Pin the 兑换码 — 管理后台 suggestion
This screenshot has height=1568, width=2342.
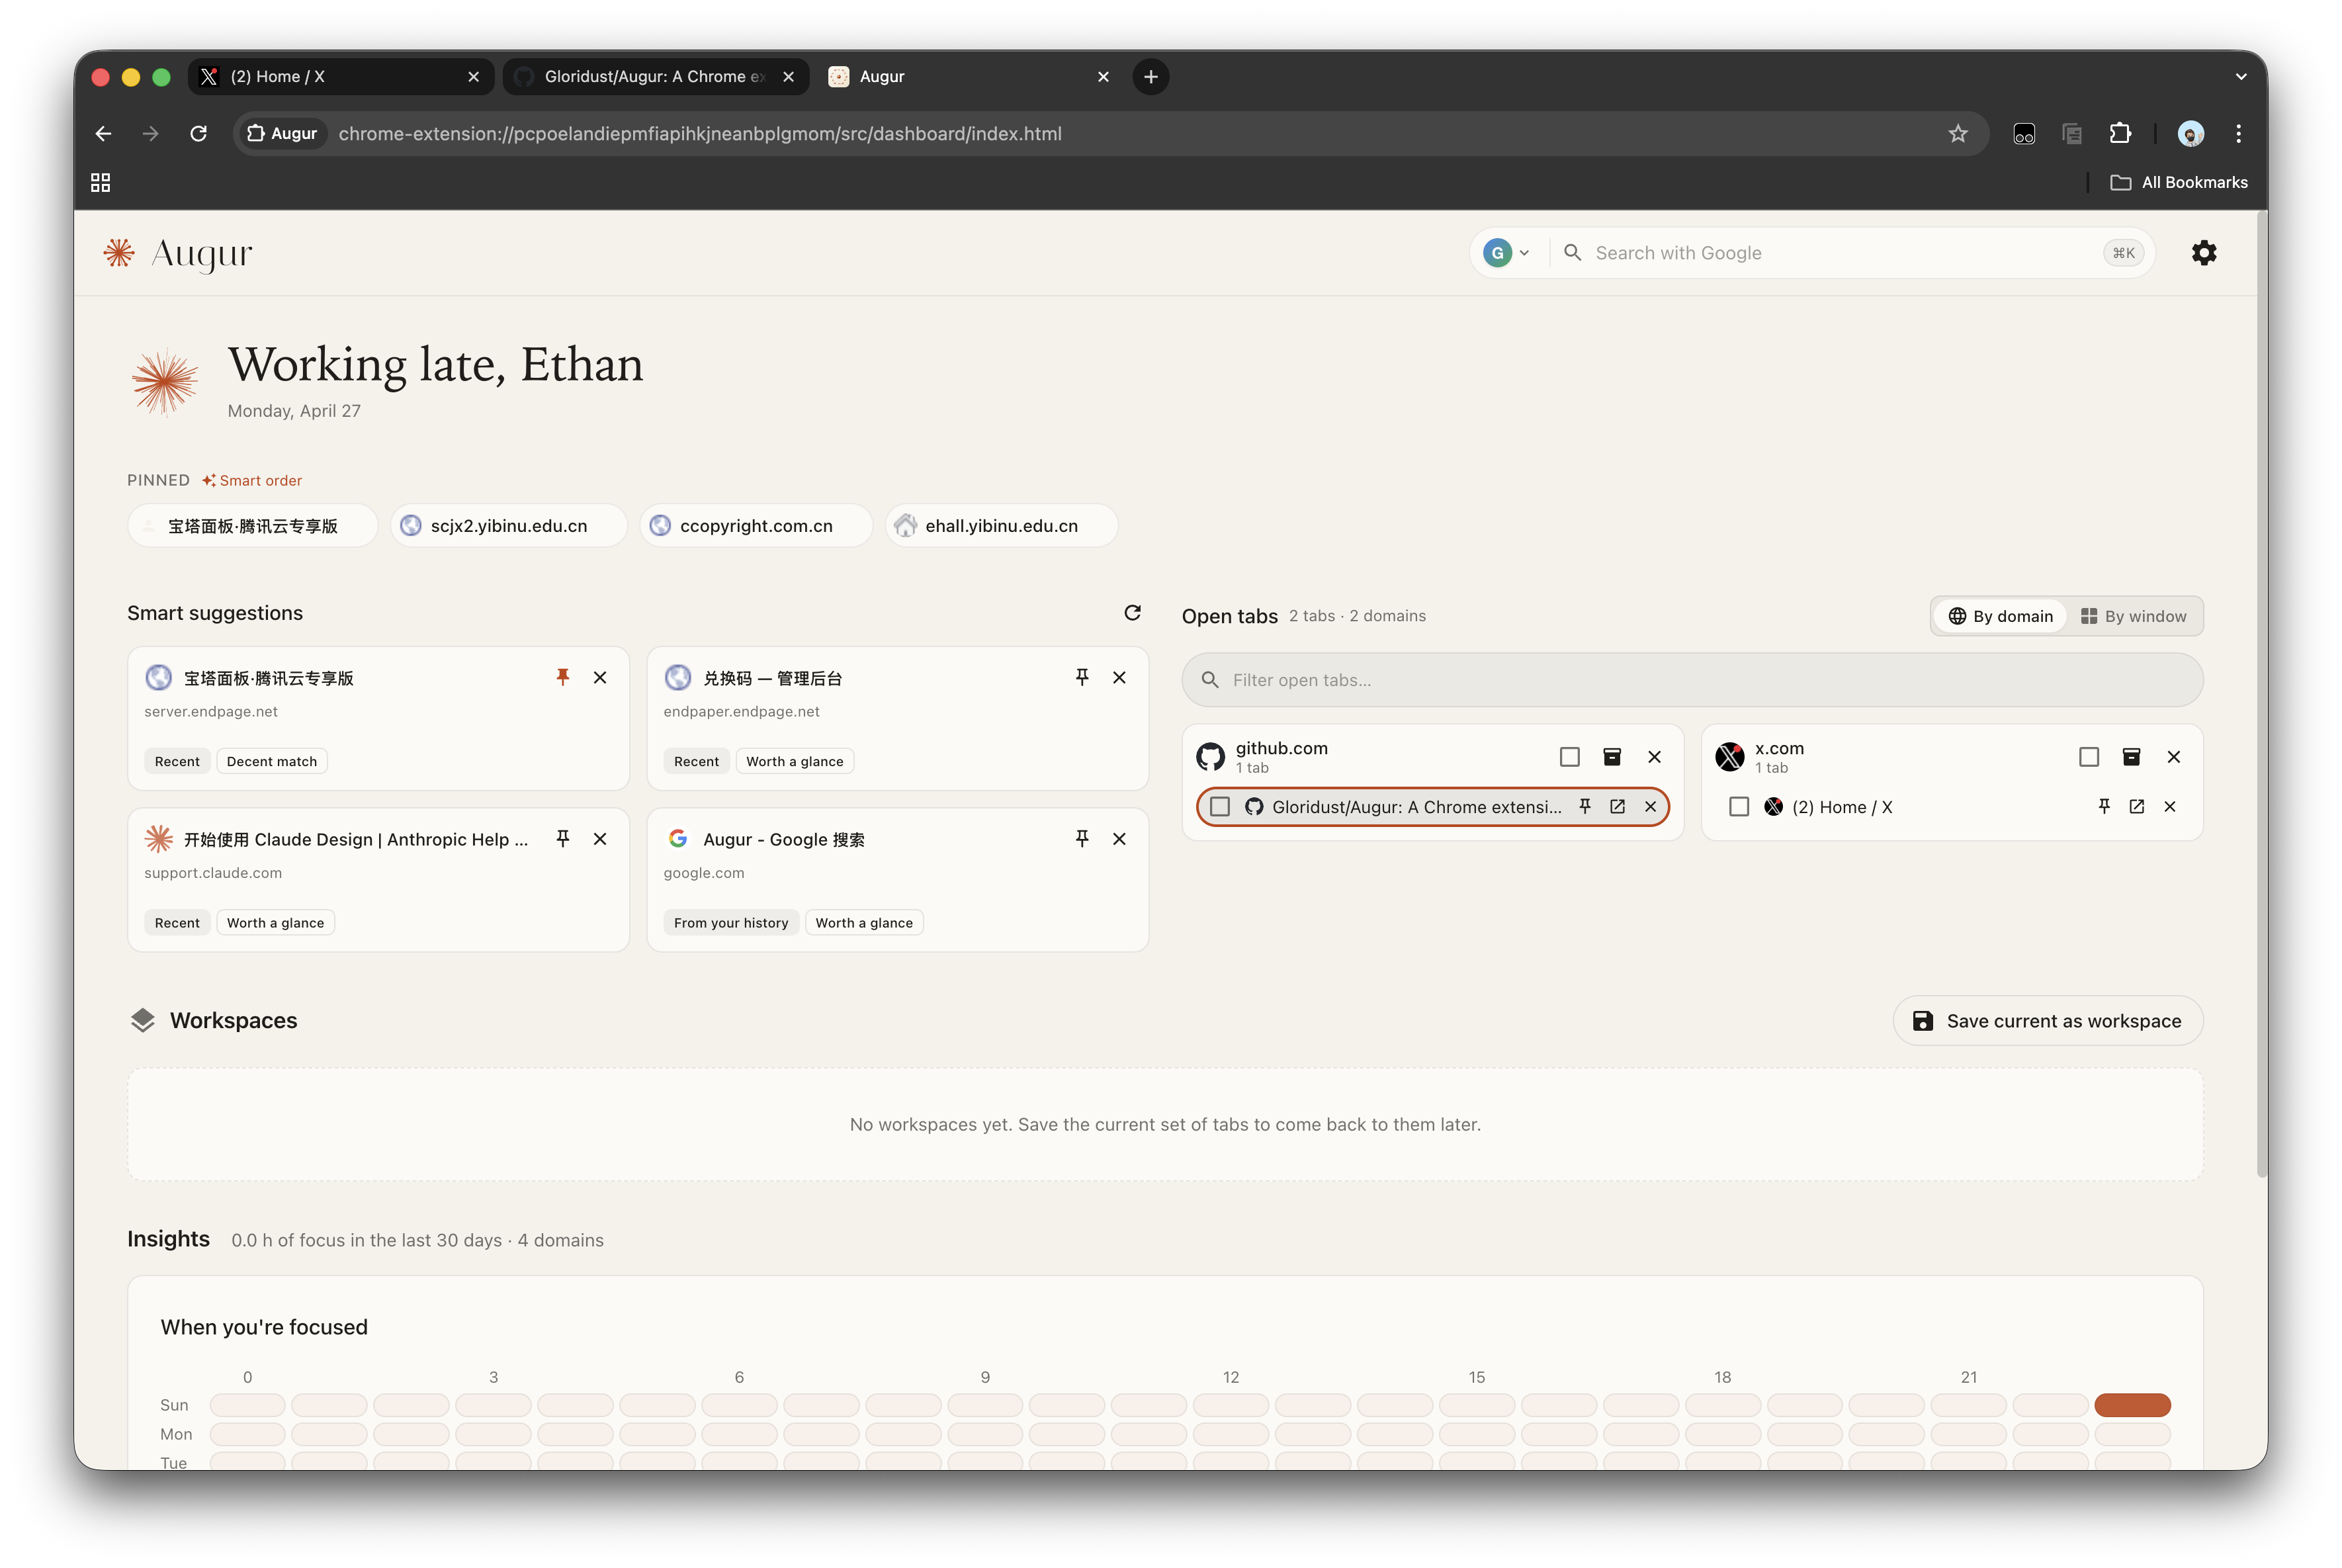(x=1082, y=677)
